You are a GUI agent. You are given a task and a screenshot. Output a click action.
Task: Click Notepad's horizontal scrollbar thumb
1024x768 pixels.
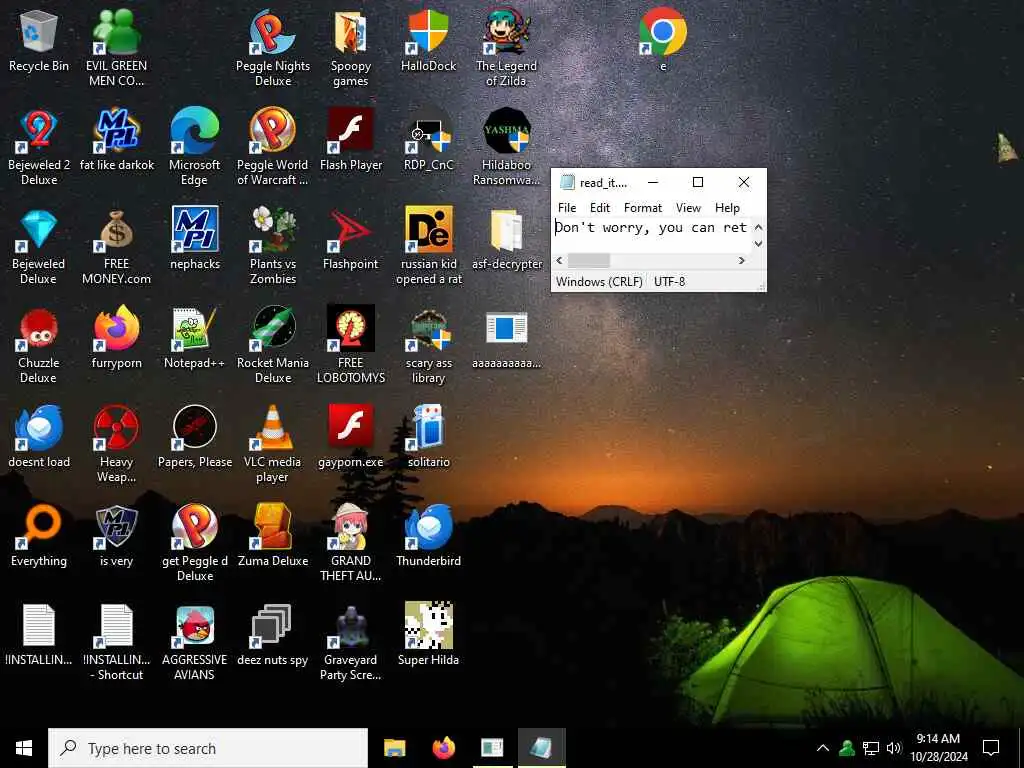[x=588, y=261]
